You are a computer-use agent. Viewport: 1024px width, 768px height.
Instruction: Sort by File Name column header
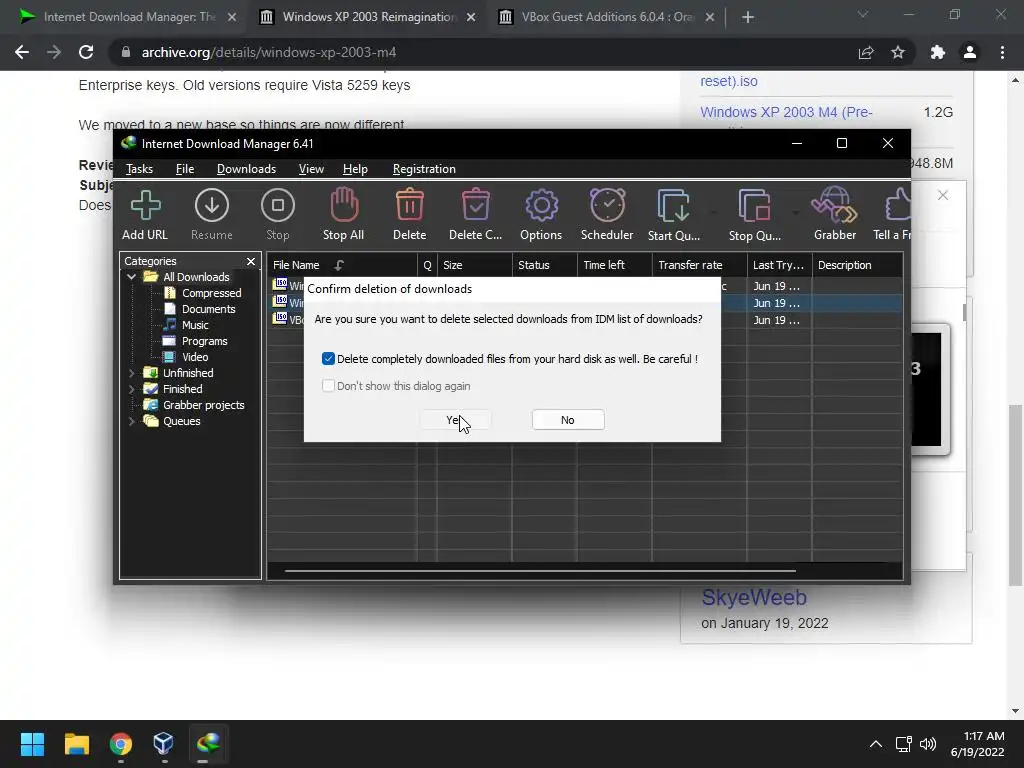point(342,265)
